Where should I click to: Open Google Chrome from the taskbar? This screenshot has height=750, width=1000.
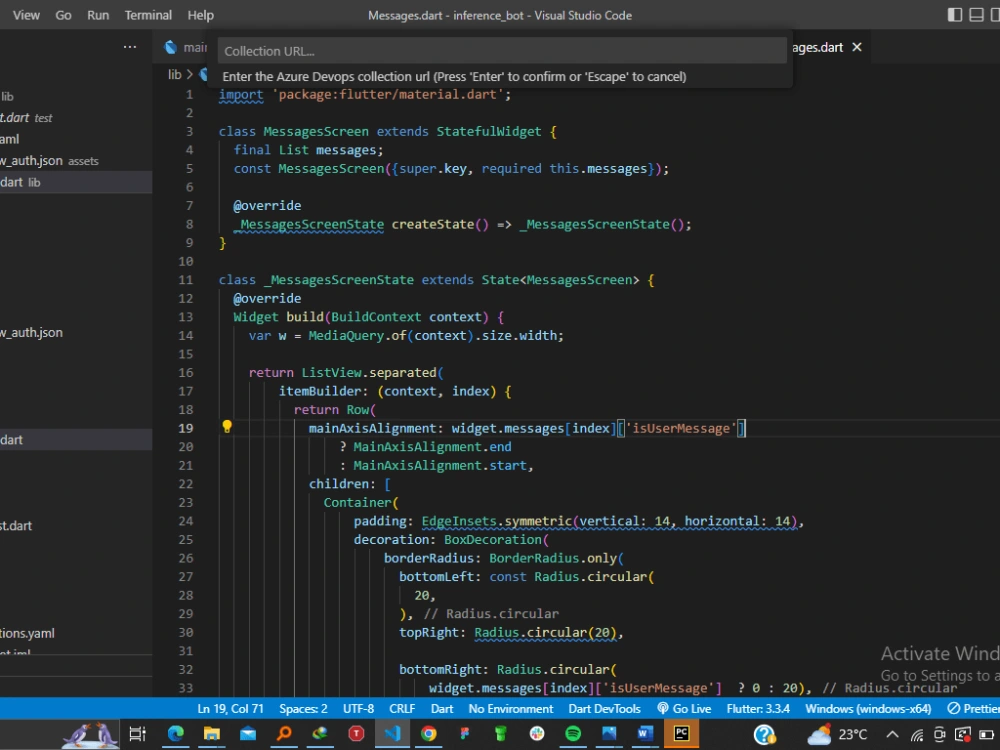pyautogui.click(x=428, y=734)
